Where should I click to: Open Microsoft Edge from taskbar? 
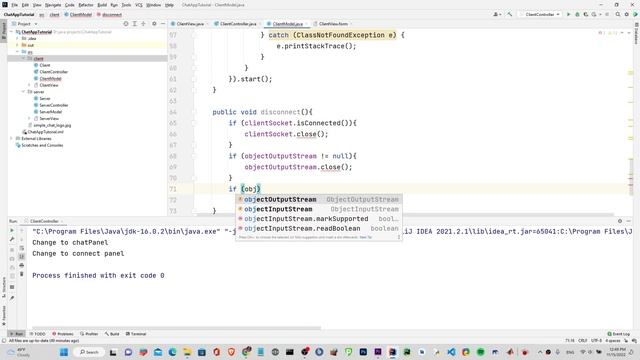pos(172,352)
